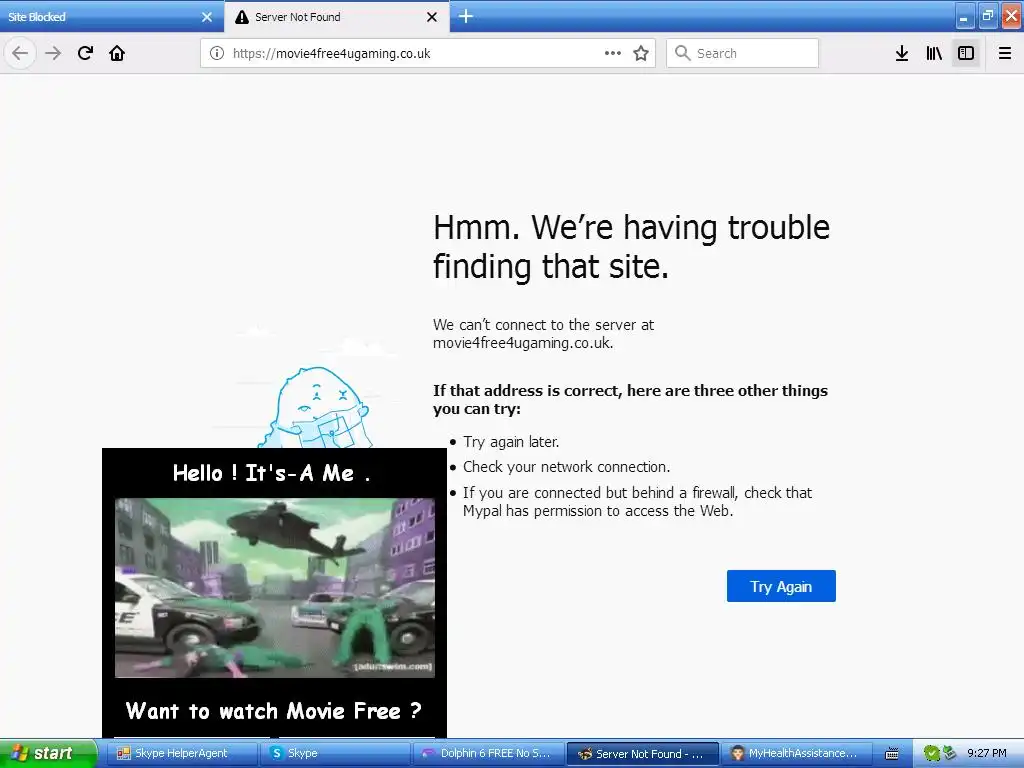Close the Site Blocked tab
This screenshot has height=768, width=1024.
(x=207, y=17)
